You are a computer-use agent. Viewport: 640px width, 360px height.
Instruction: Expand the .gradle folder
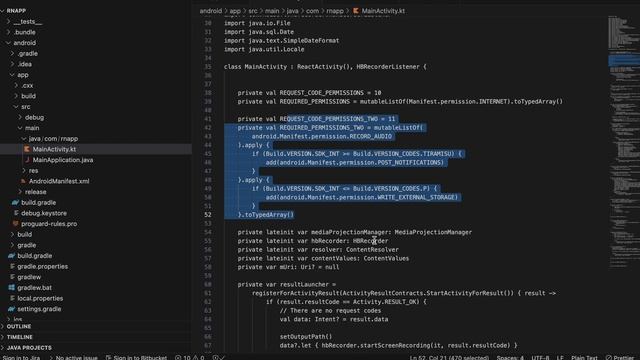[12, 53]
